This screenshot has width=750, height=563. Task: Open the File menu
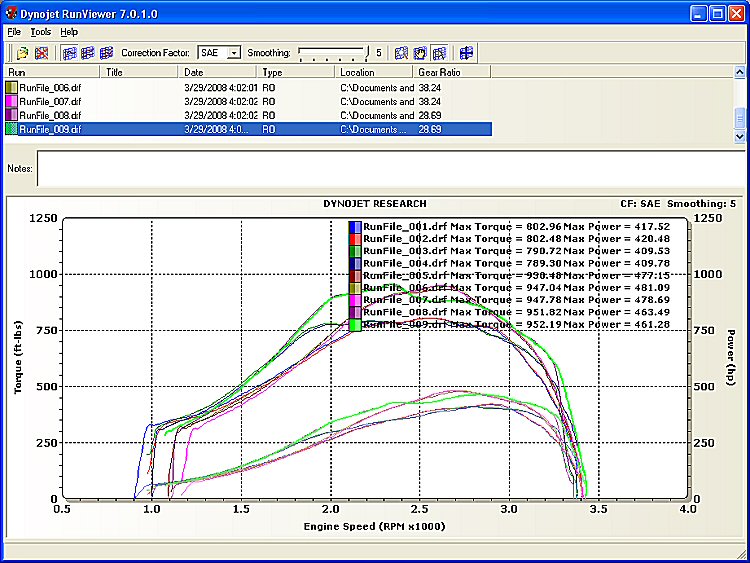pos(14,32)
